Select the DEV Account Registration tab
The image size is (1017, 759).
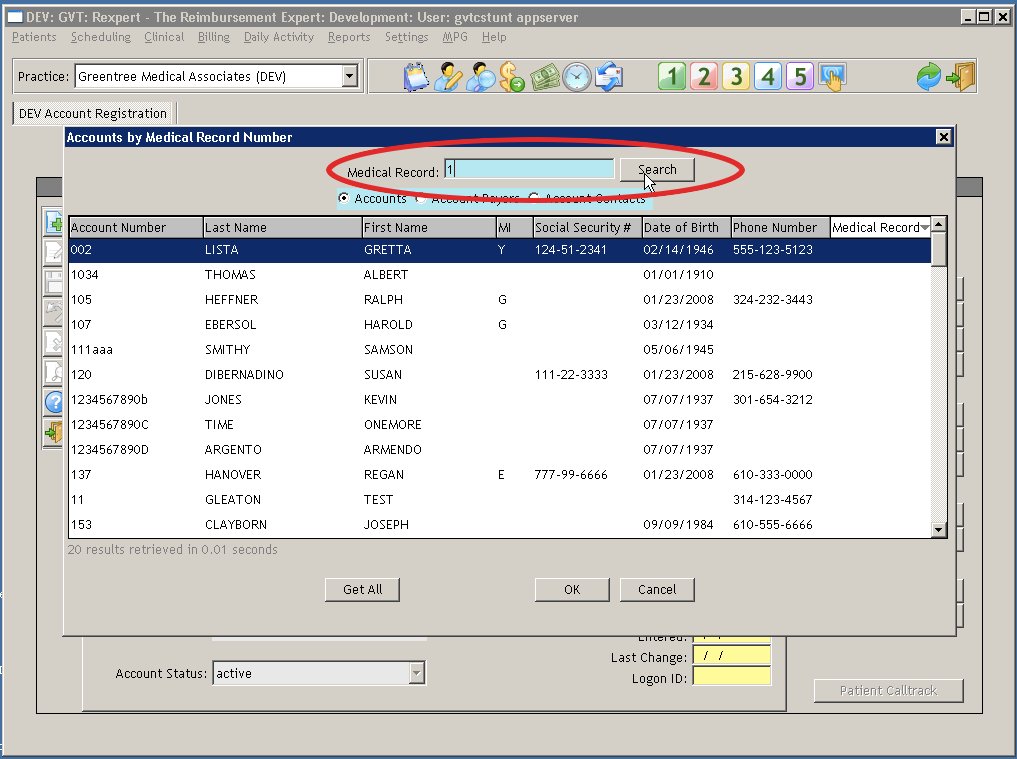point(91,113)
